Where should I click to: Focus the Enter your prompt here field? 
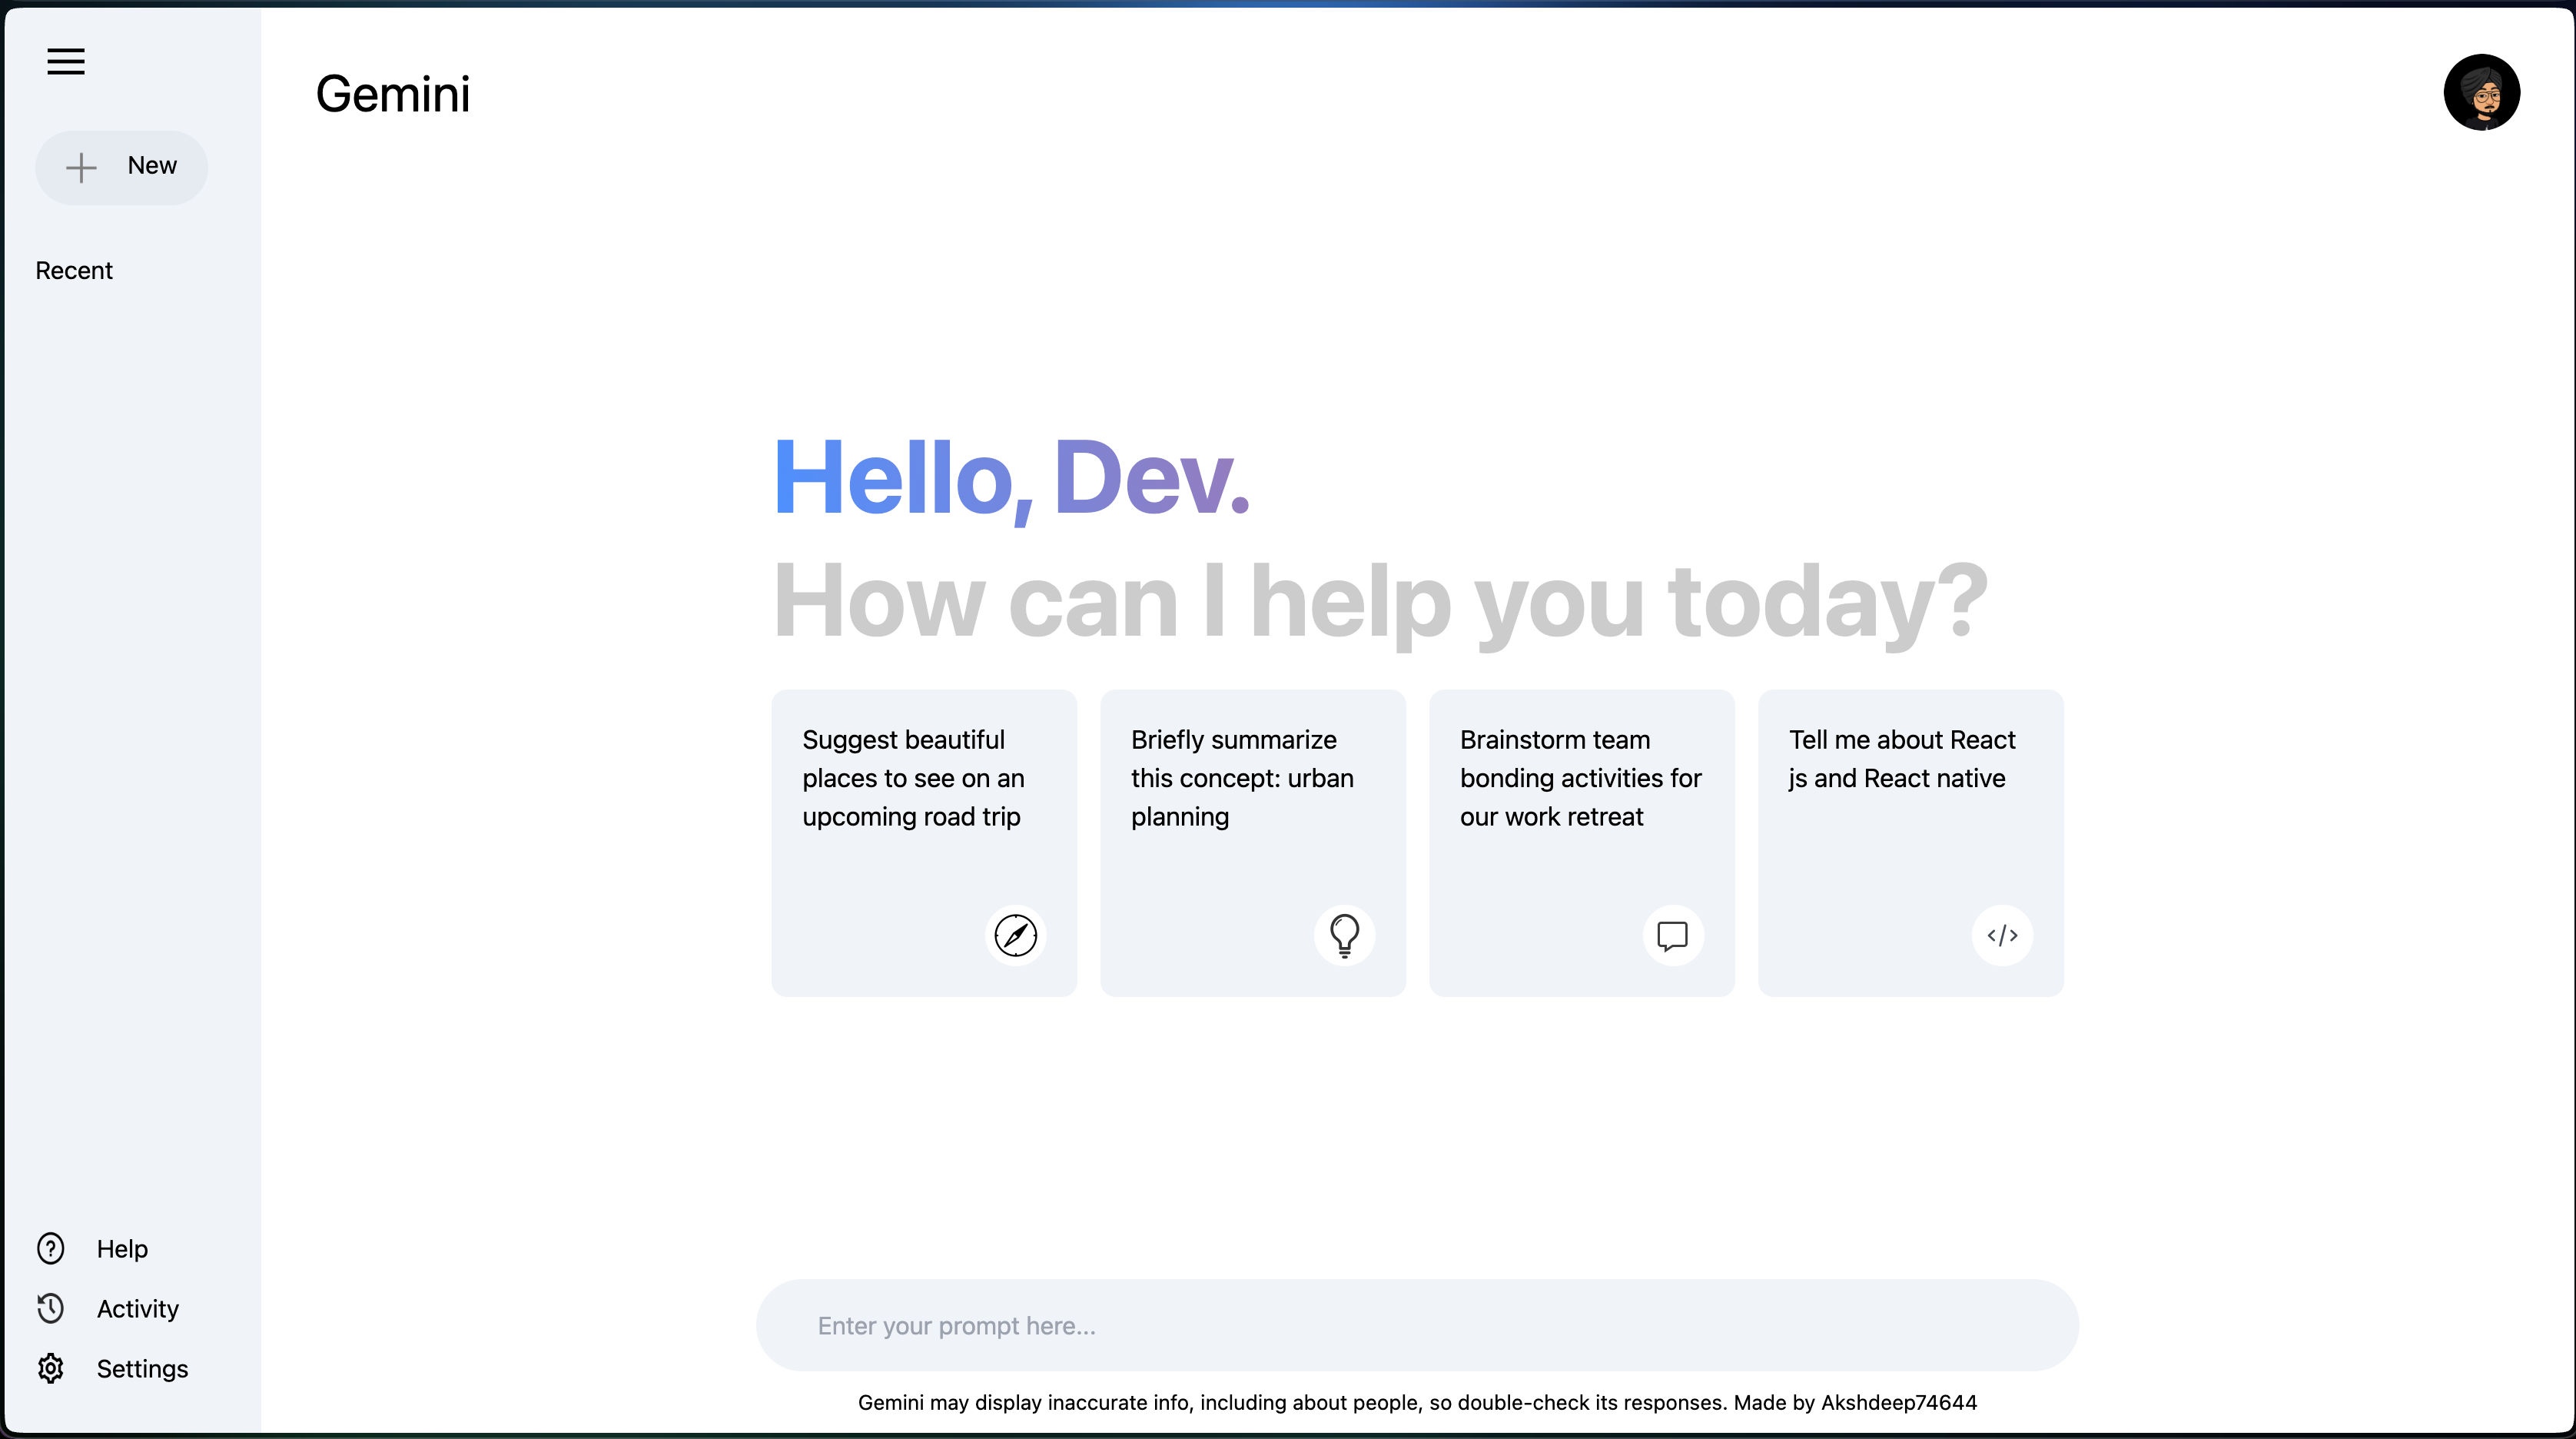coord(1417,1325)
